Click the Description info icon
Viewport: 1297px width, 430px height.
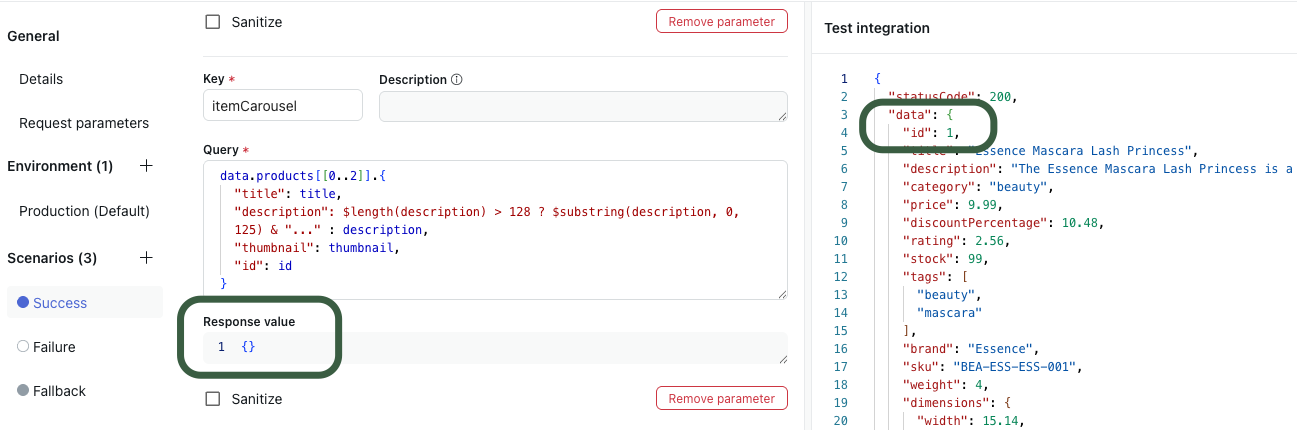pos(456,79)
